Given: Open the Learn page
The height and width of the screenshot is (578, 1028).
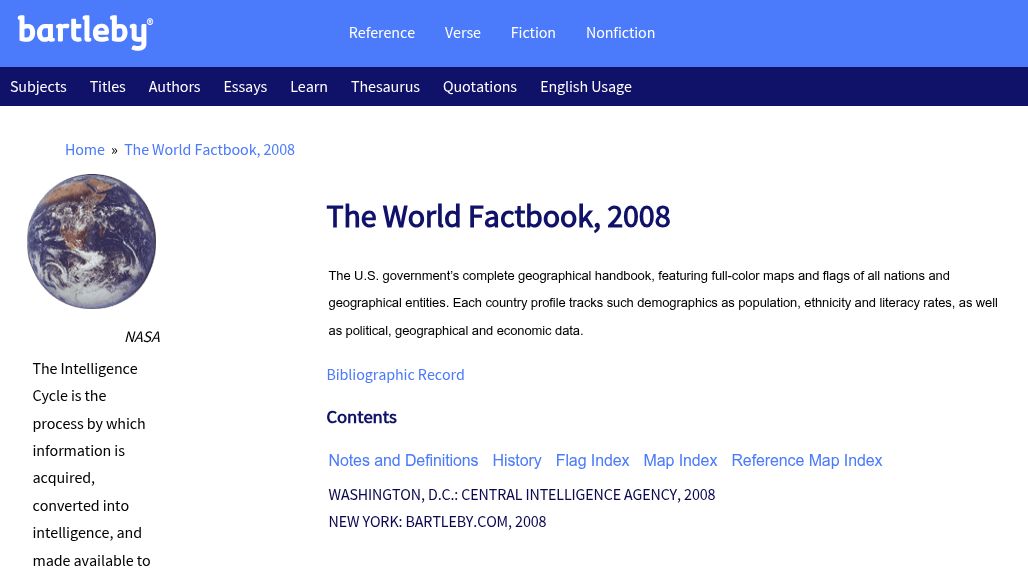Looking at the screenshot, I should [x=308, y=86].
